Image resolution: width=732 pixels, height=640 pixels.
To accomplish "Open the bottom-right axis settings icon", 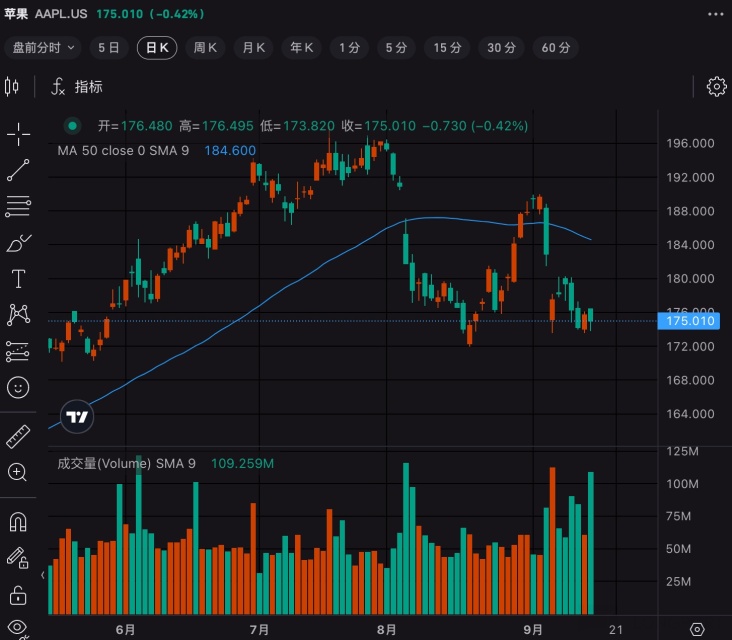I will [x=697, y=629].
